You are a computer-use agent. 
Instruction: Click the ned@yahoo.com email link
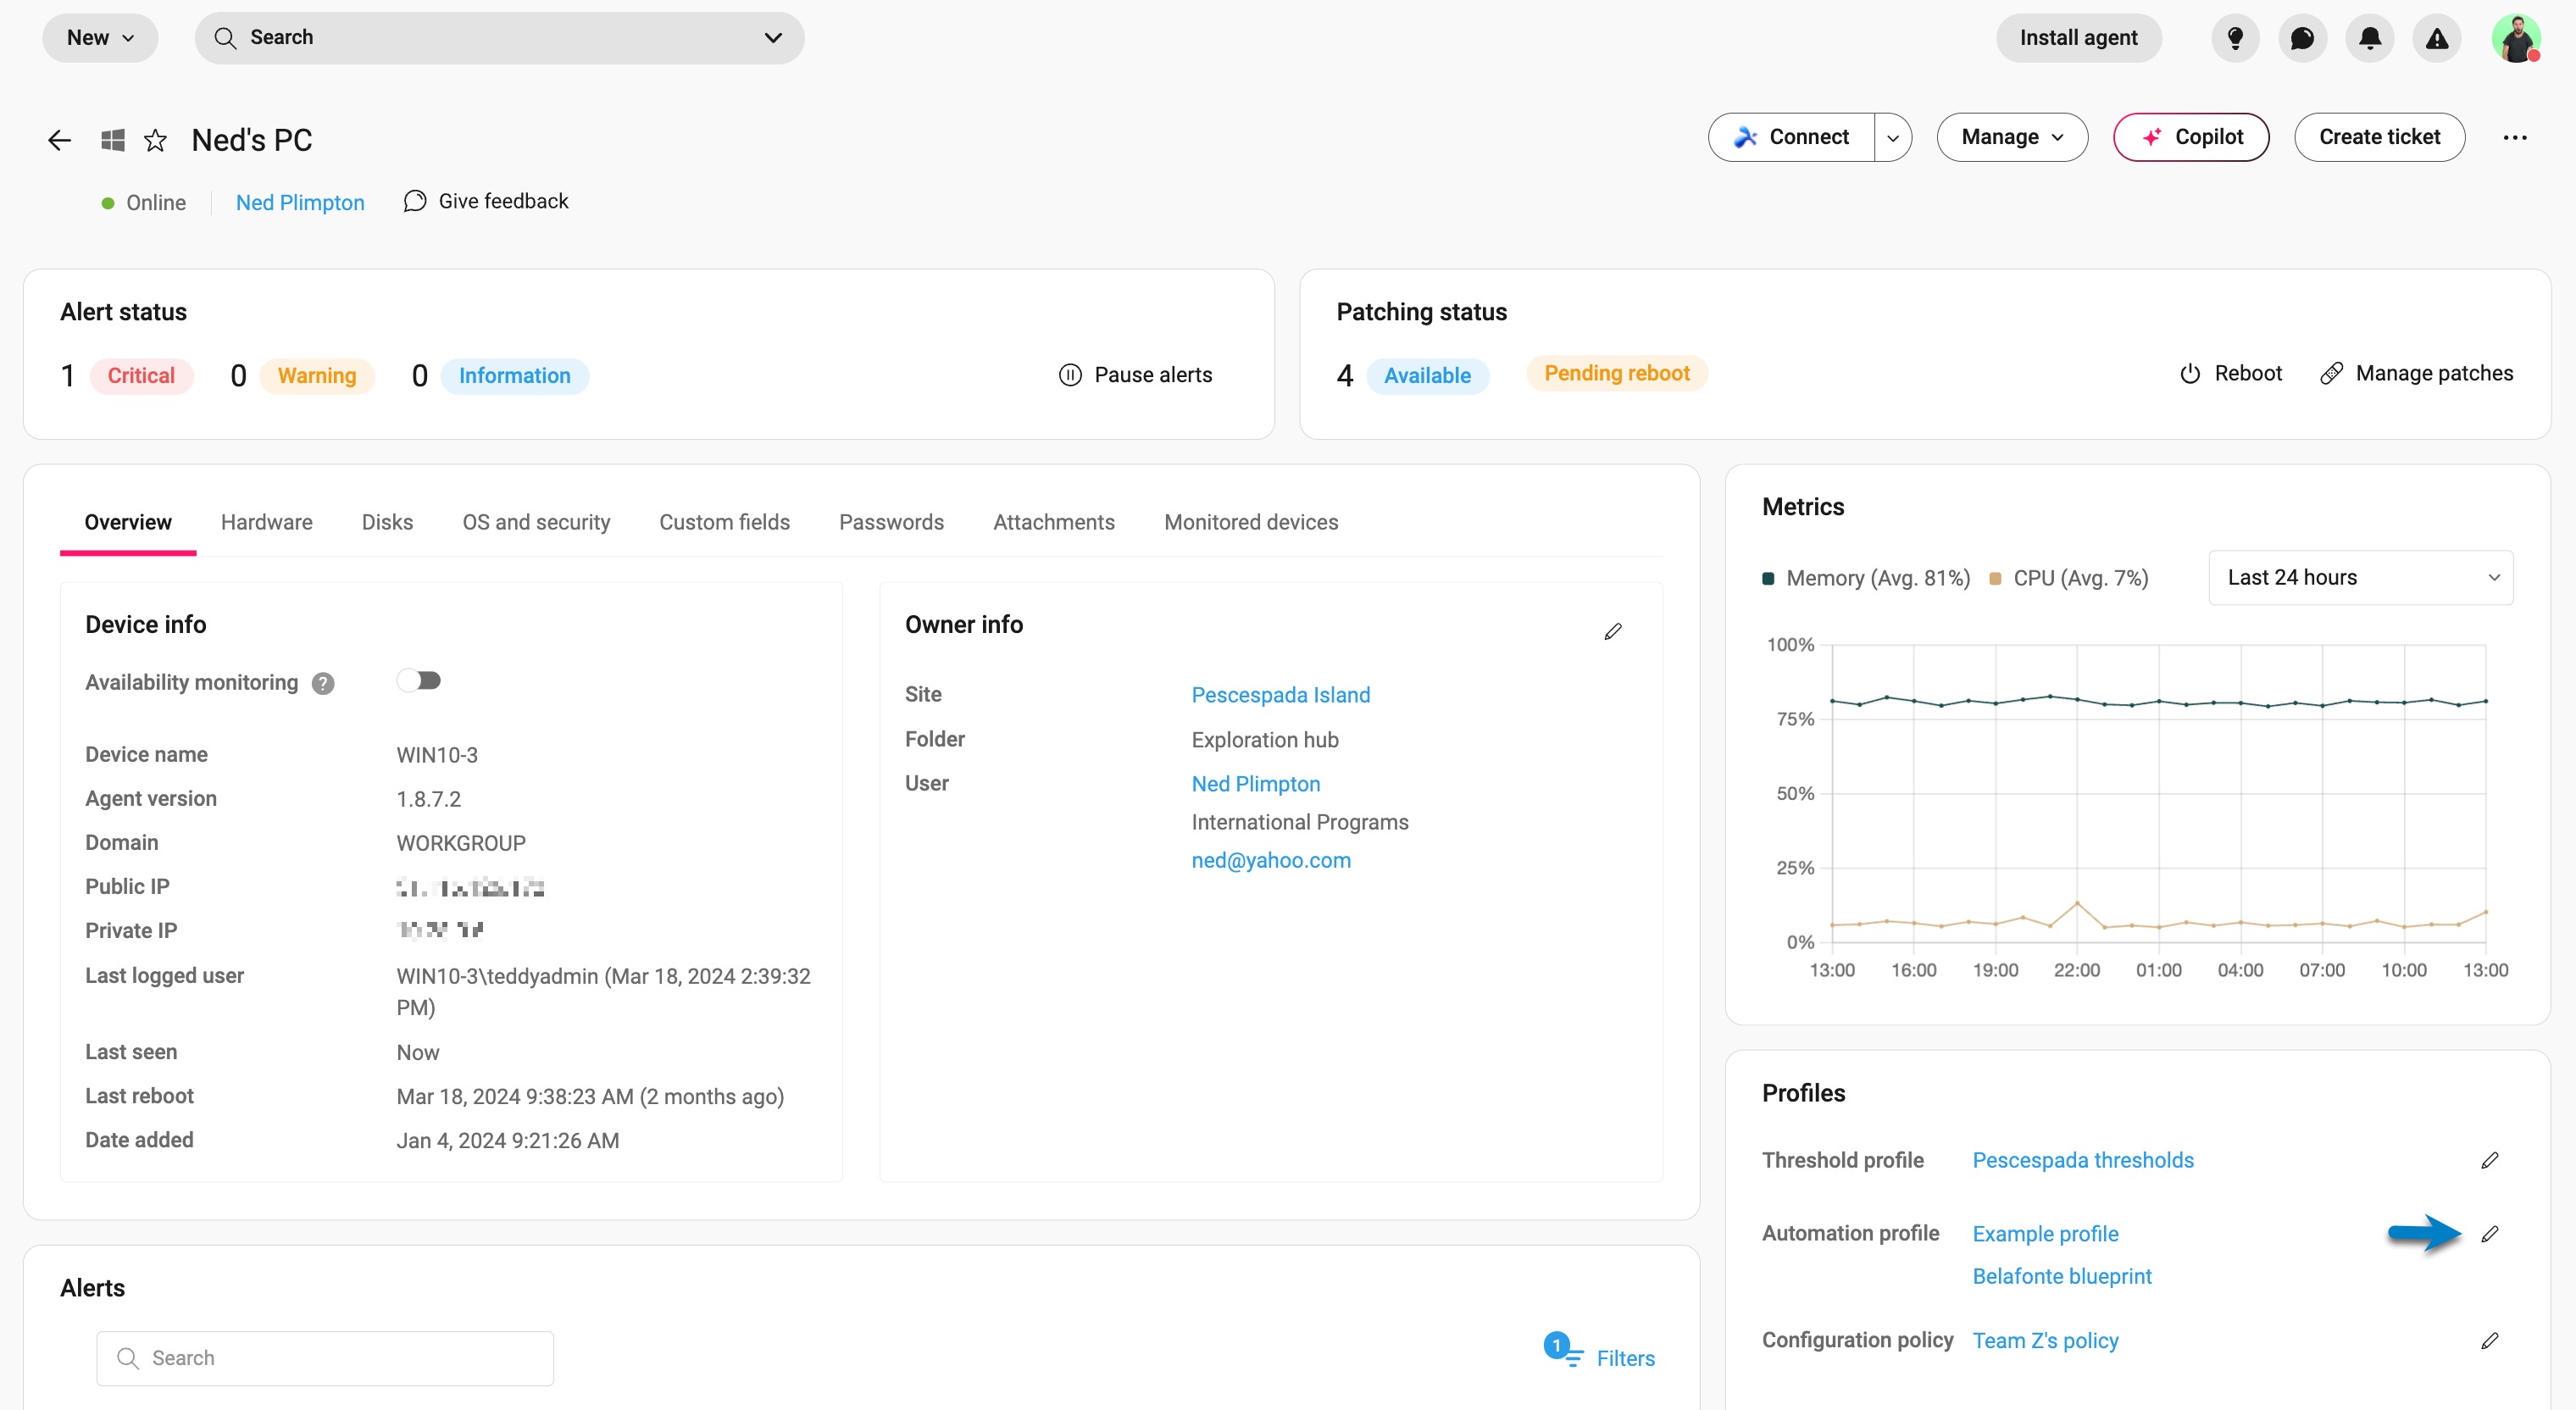pyautogui.click(x=1270, y=860)
